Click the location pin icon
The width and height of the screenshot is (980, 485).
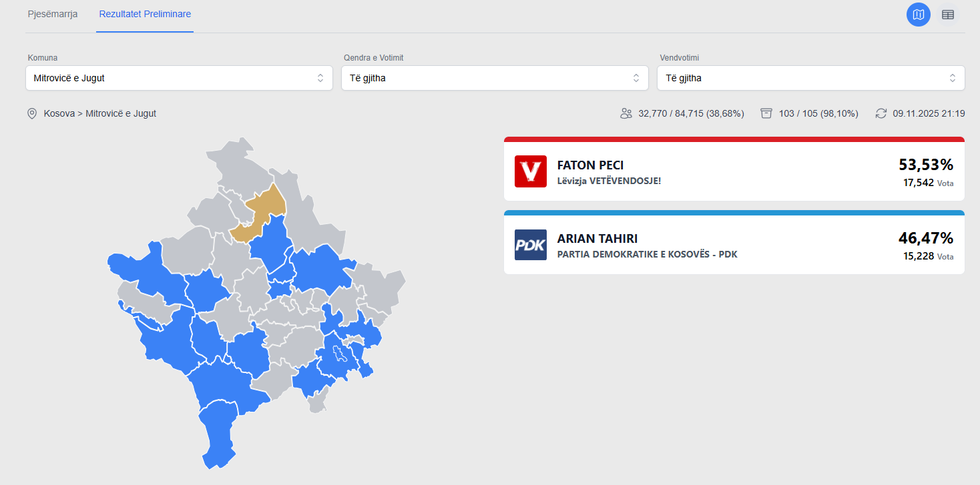click(x=32, y=114)
